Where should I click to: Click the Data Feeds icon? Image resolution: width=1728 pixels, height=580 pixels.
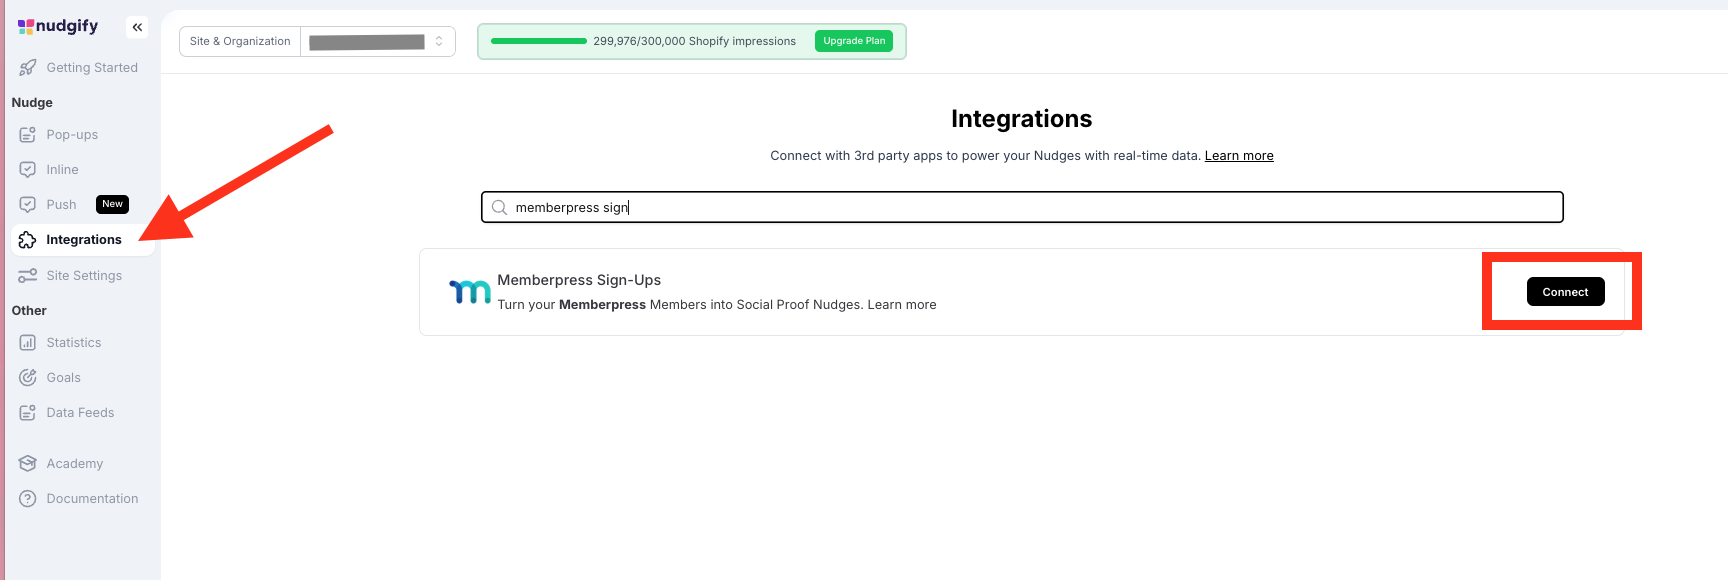point(28,413)
